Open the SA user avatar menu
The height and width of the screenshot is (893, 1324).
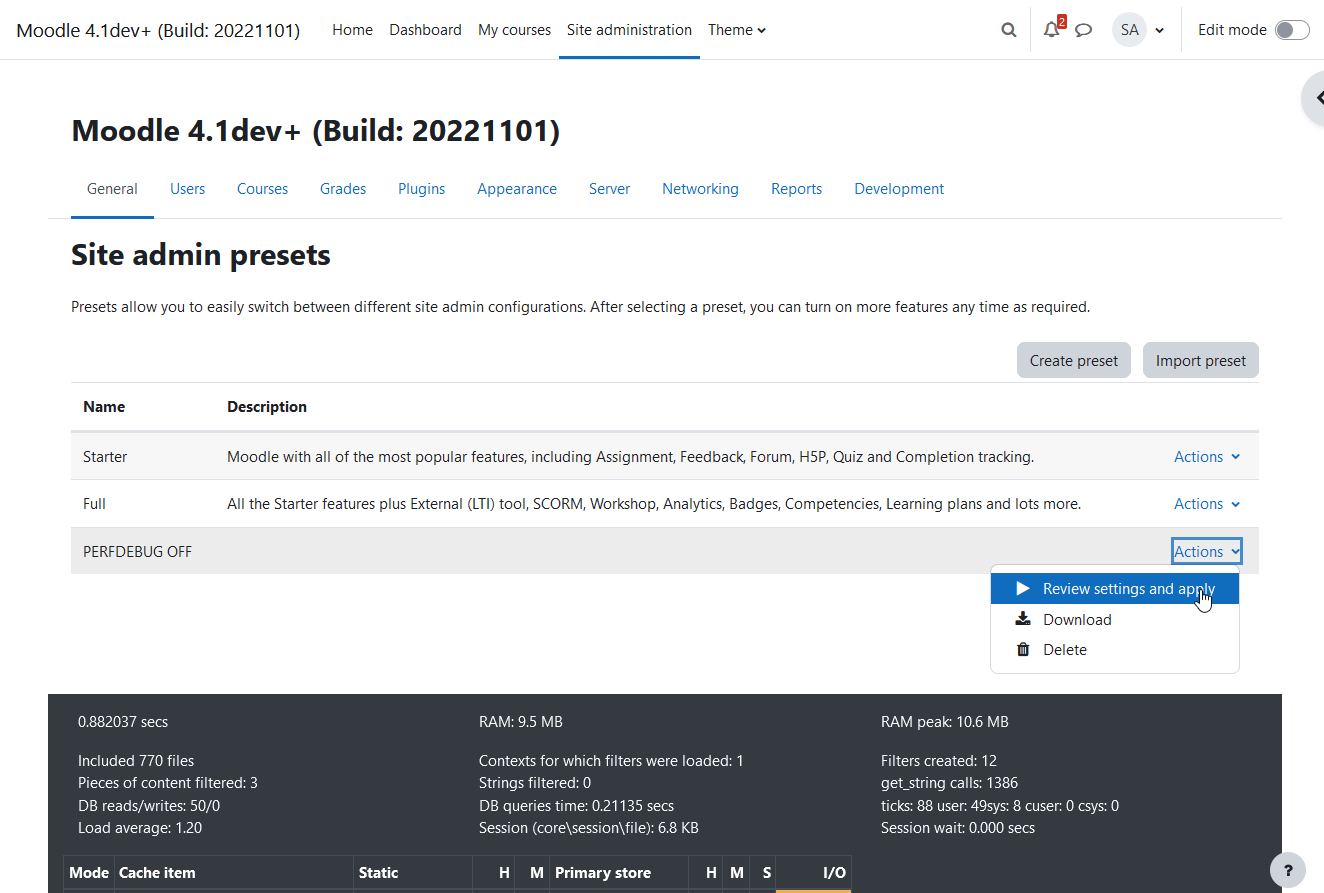[1129, 30]
